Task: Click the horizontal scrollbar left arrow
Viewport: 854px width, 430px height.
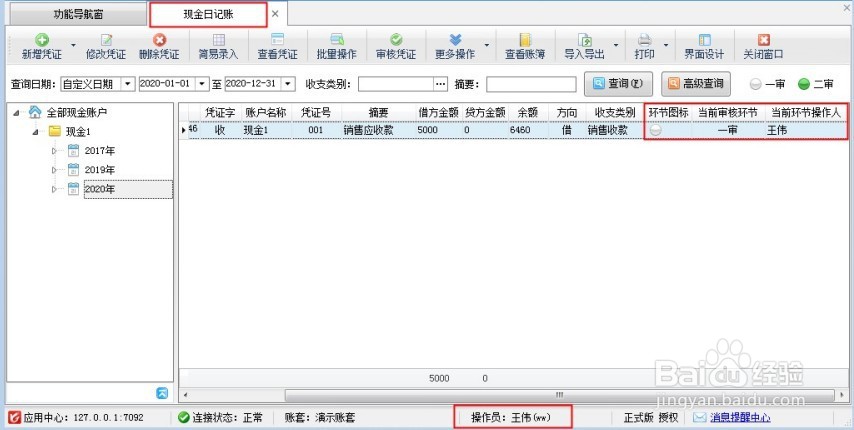Action: click(186, 395)
